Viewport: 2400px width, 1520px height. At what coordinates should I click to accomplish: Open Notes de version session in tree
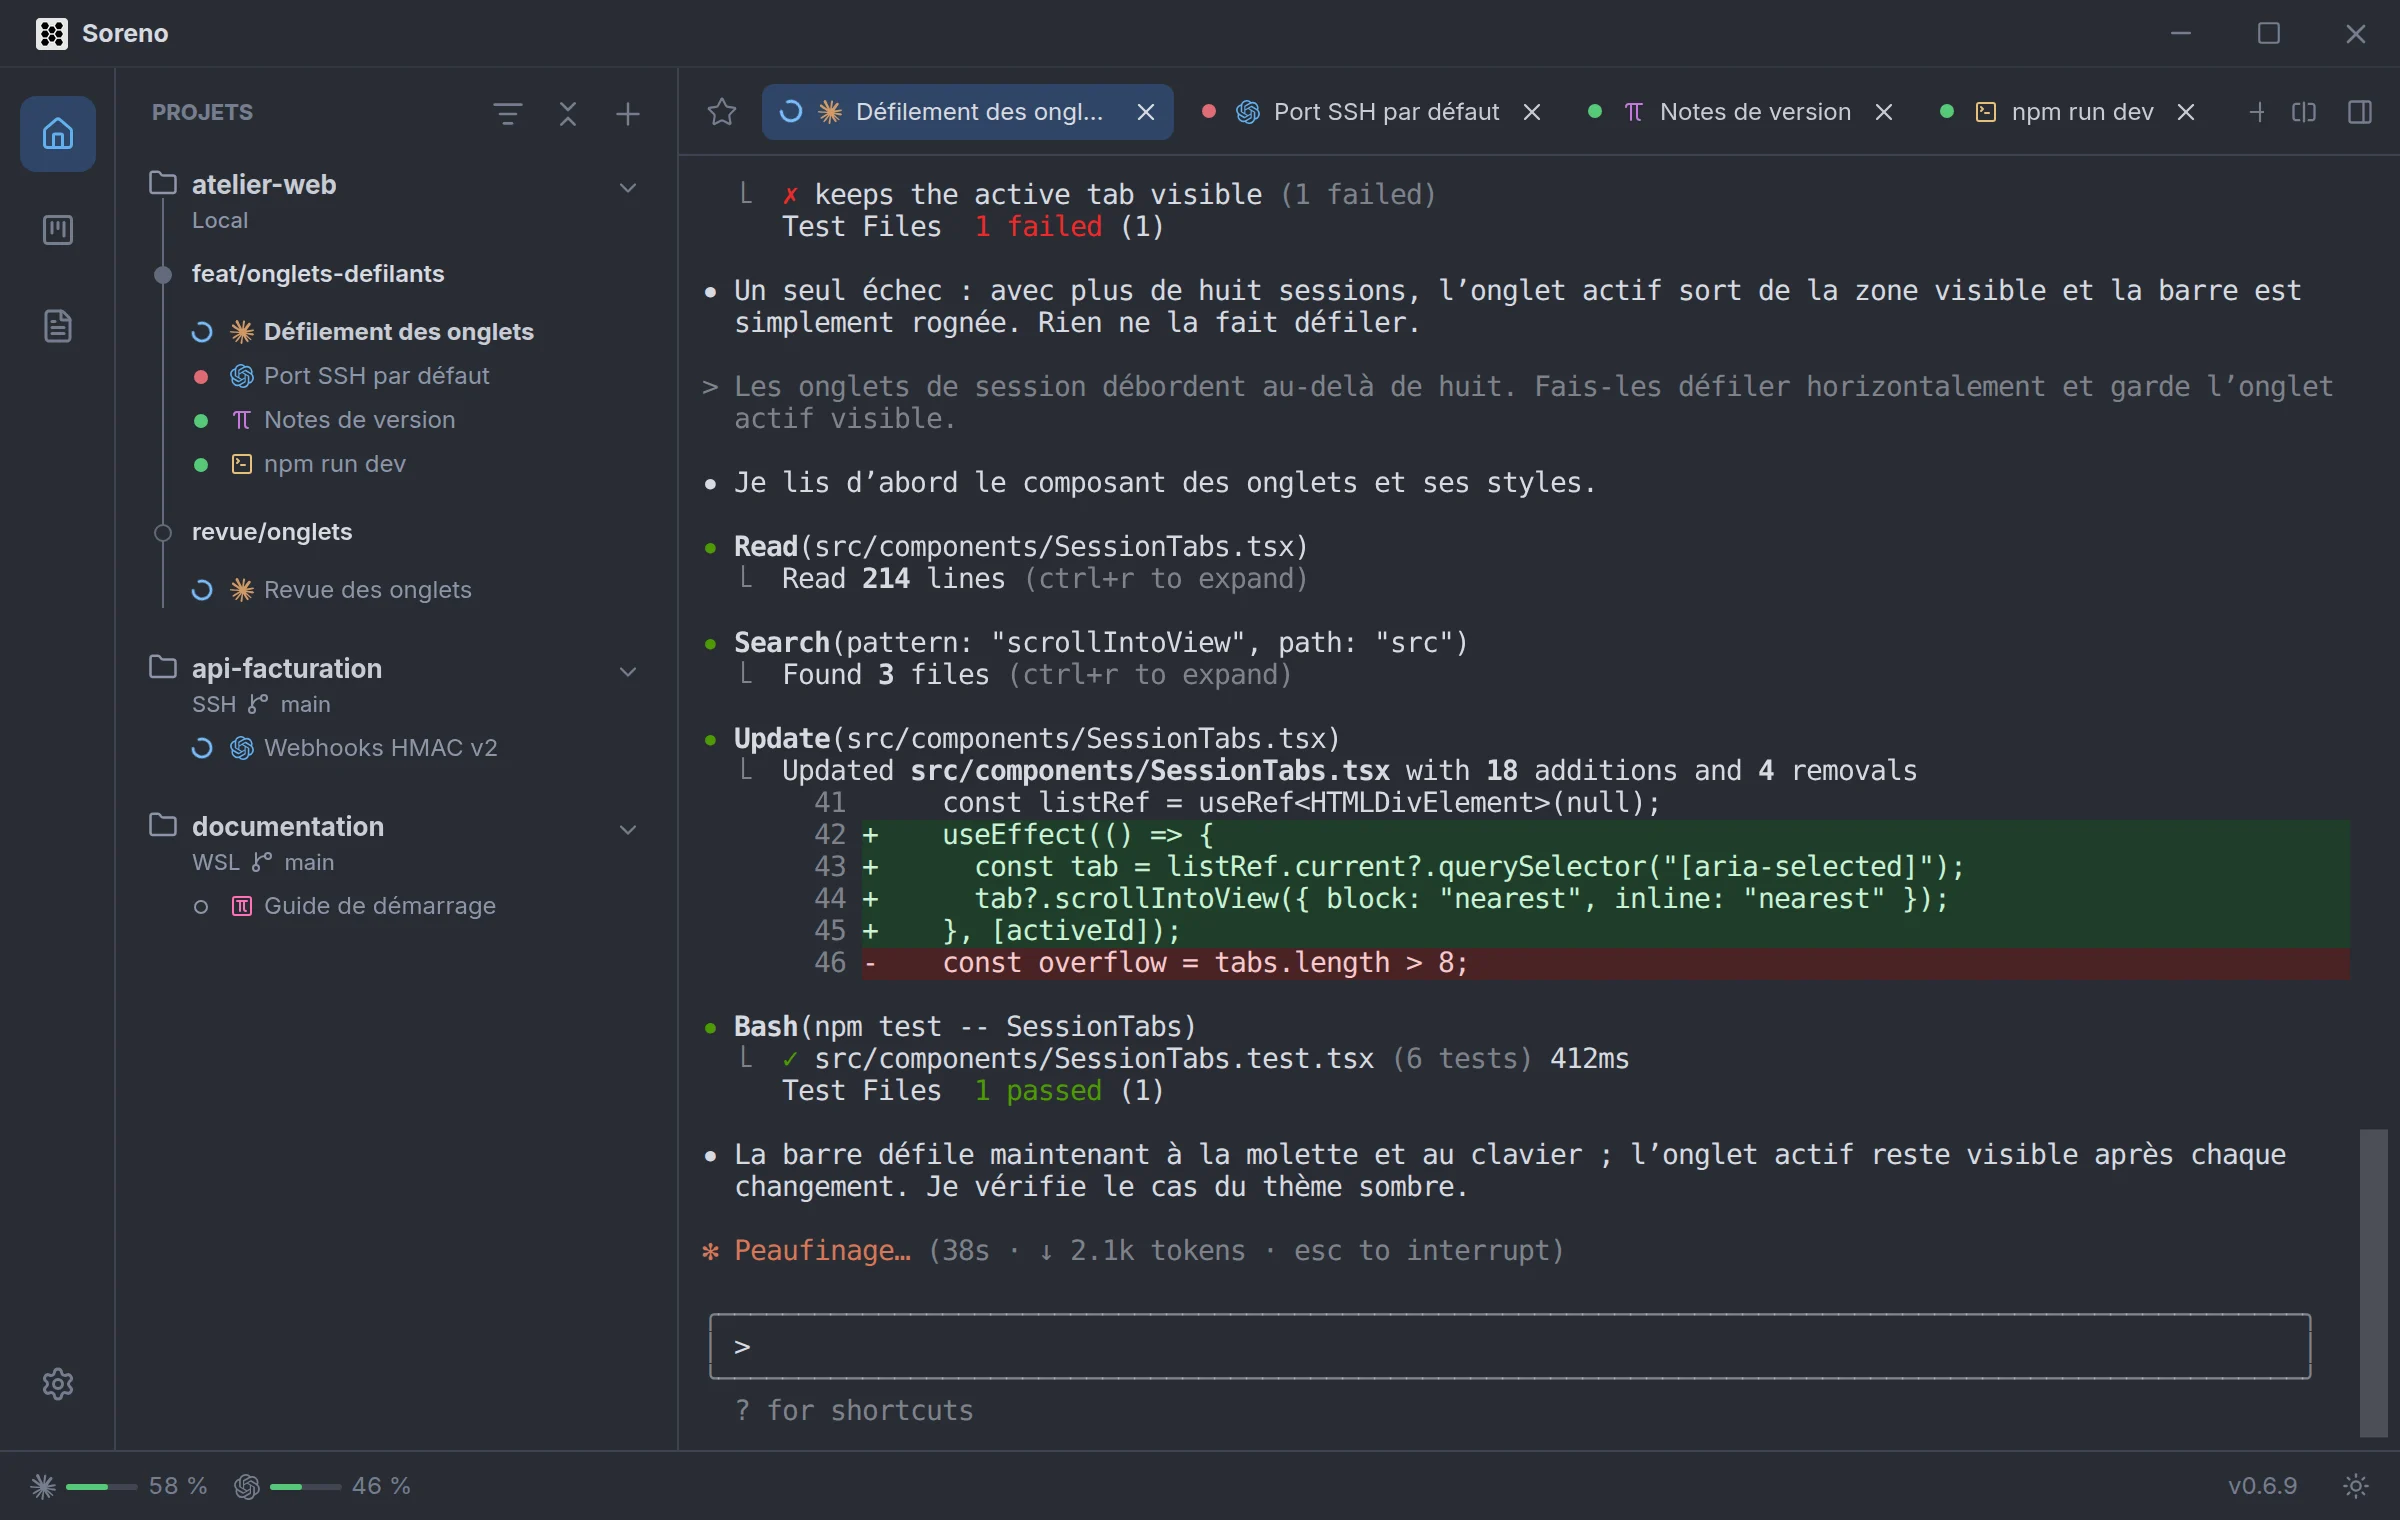click(x=359, y=420)
